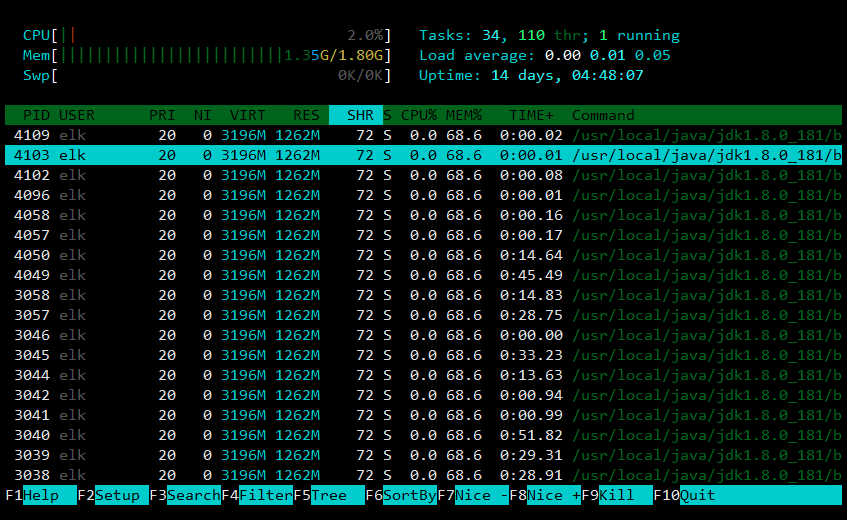Sort by the NI column header
Image resolution: width=847 pixels, height=520 pixels.
click(x=203, y=115)
